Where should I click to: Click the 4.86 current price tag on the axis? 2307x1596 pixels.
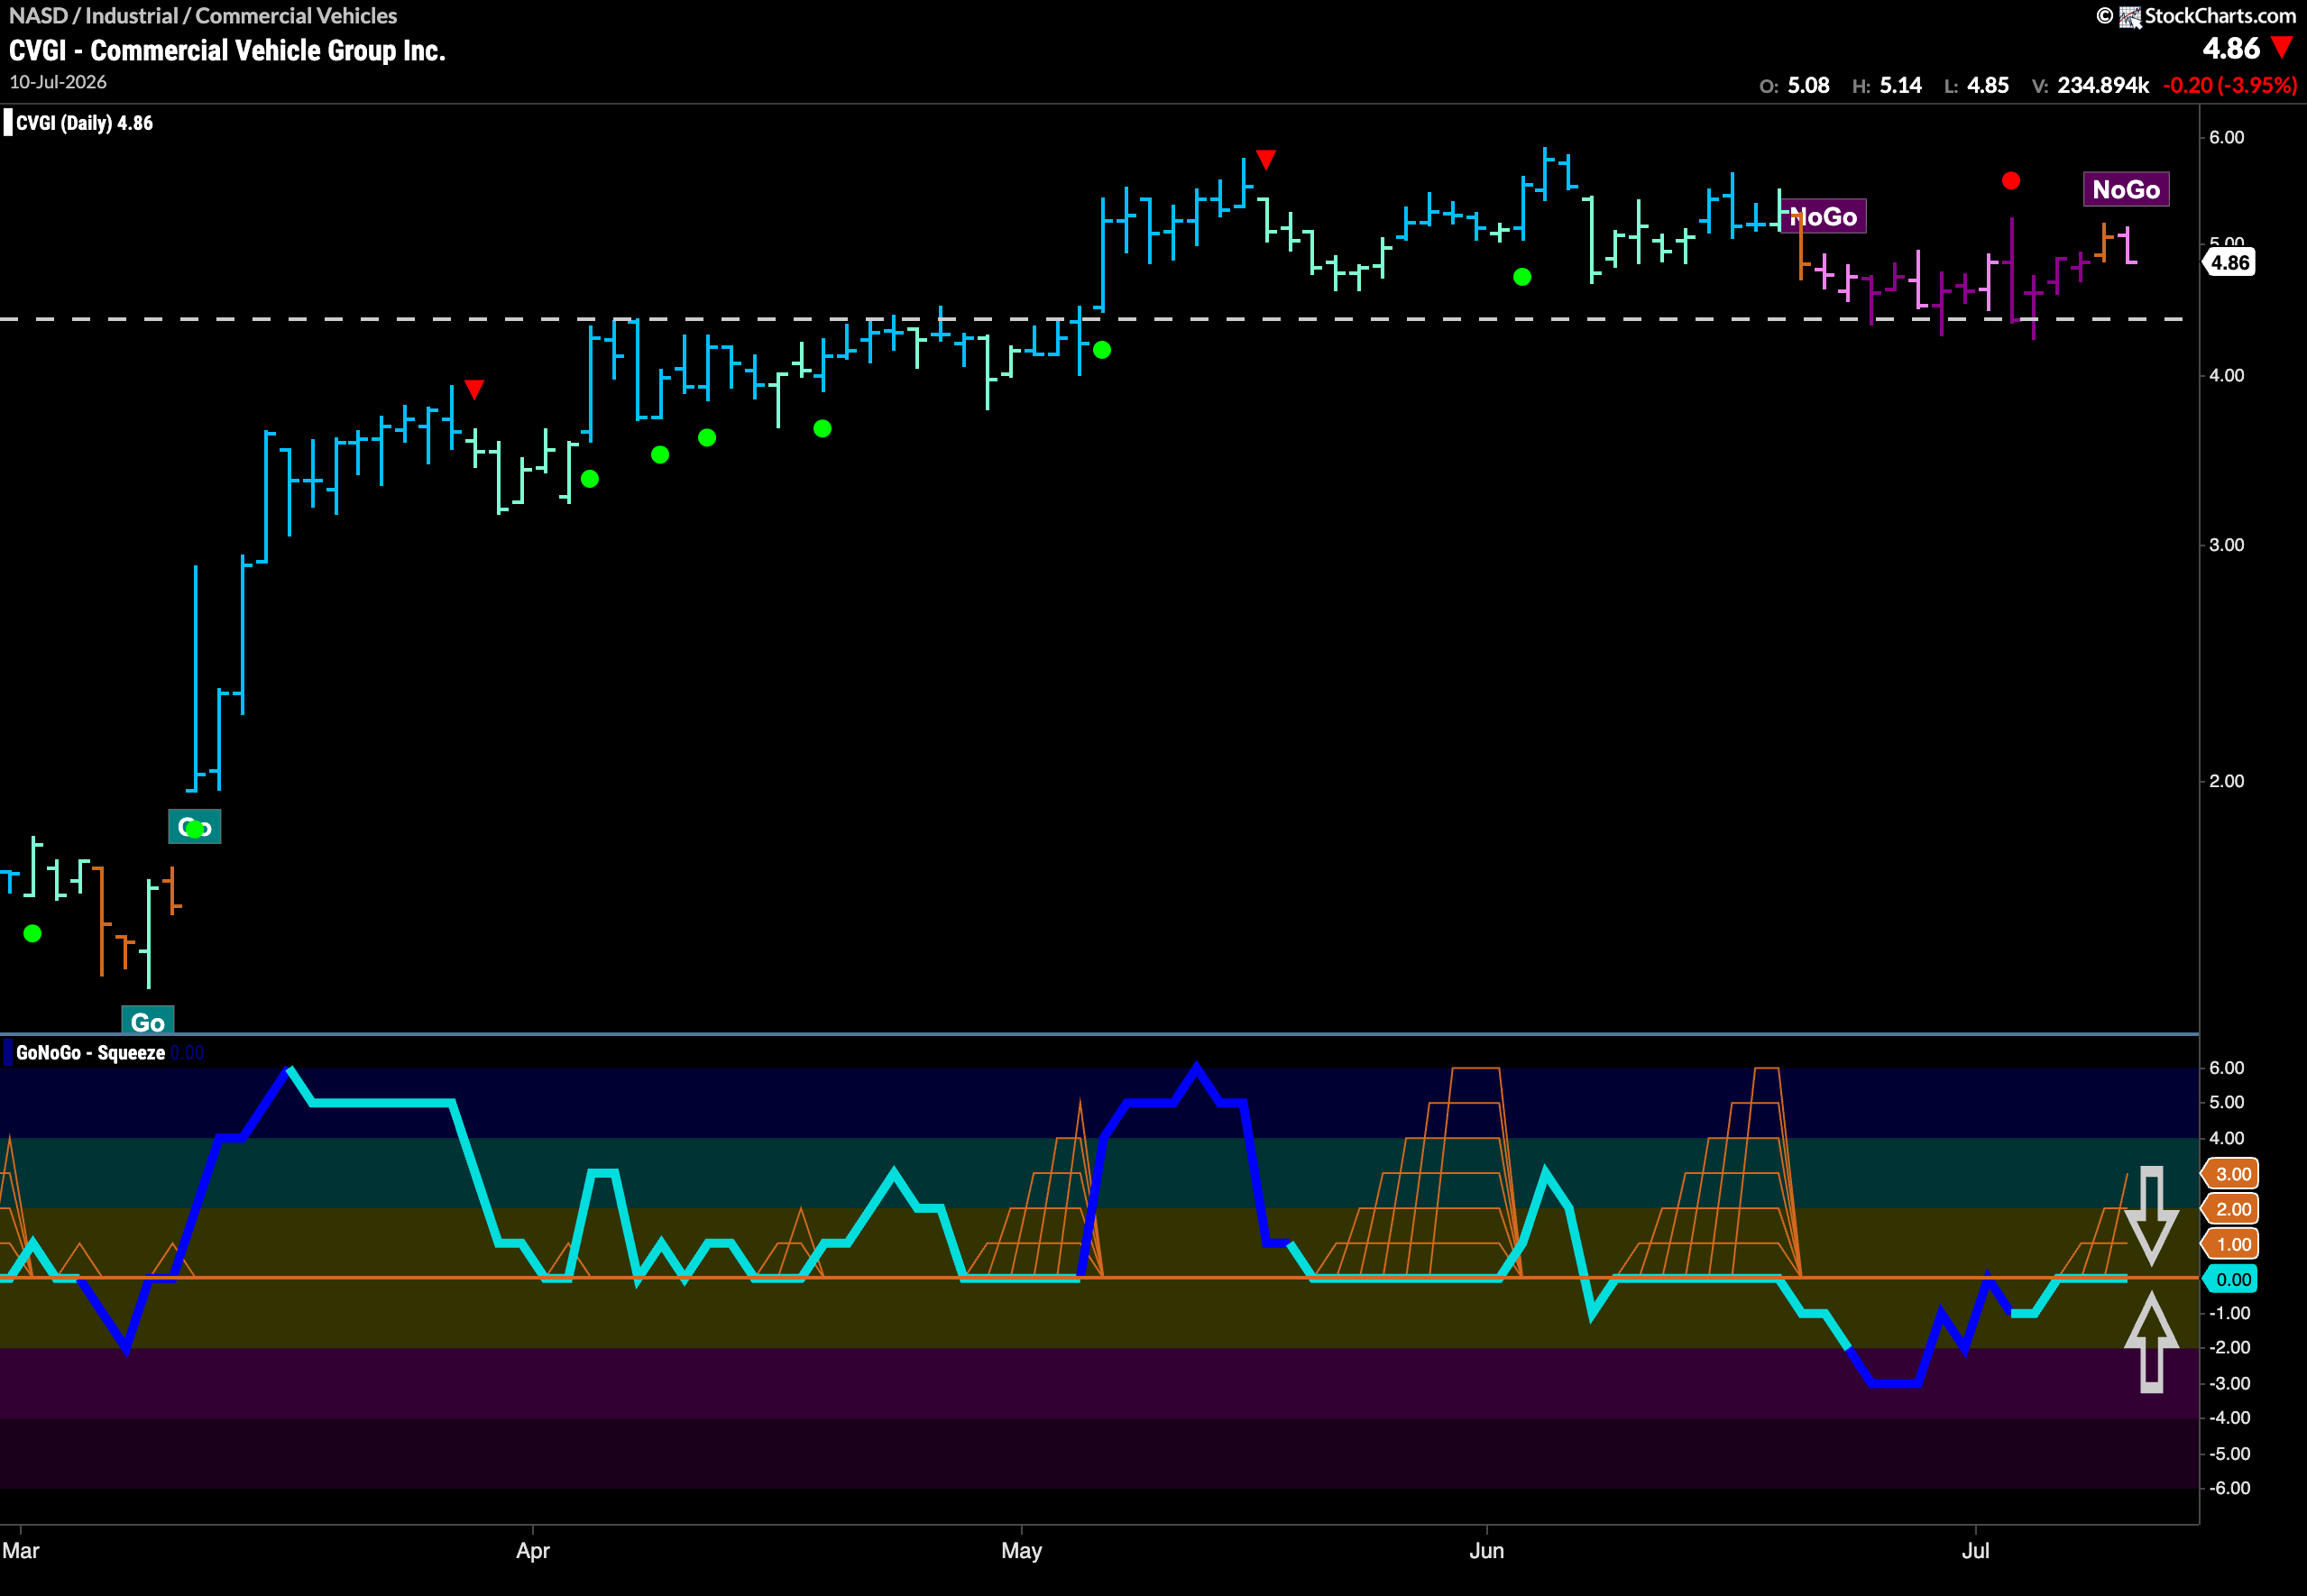click(x=2229, y=263)
